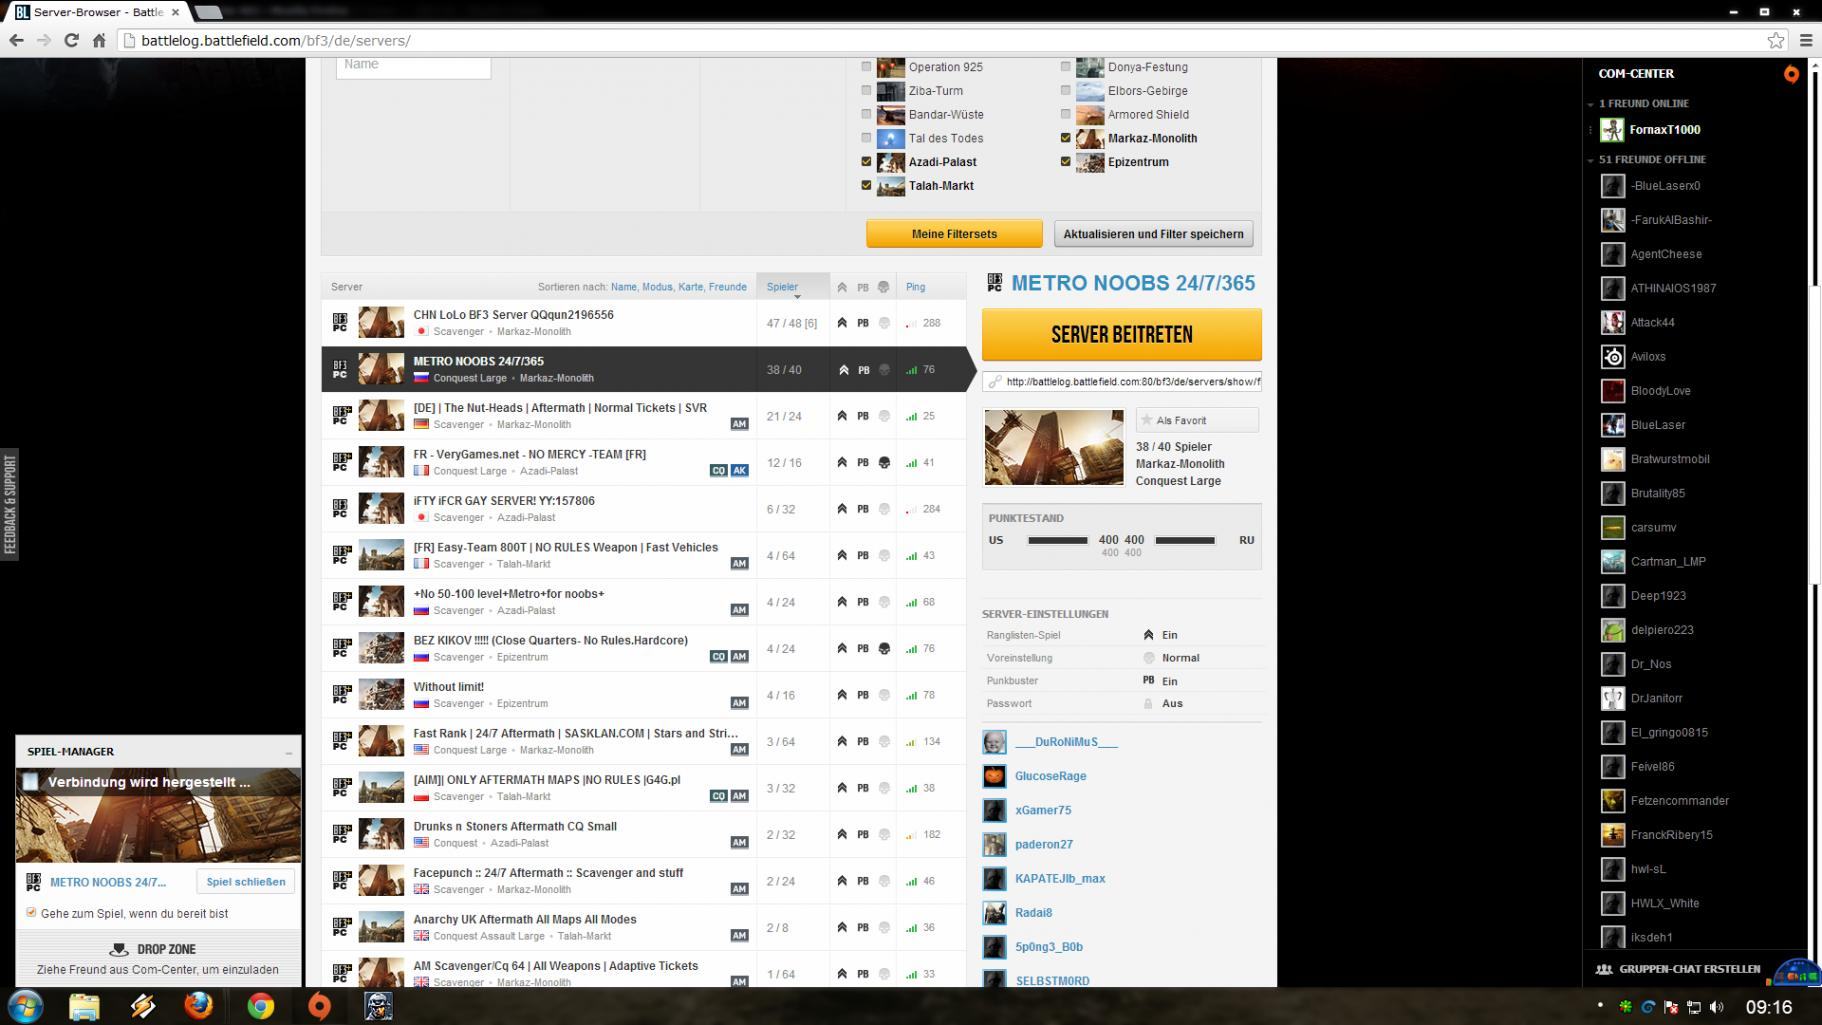Viewport: 1822px width, 1025px height.
Task: Bookmark page with the star icon
Action: 1775,40
